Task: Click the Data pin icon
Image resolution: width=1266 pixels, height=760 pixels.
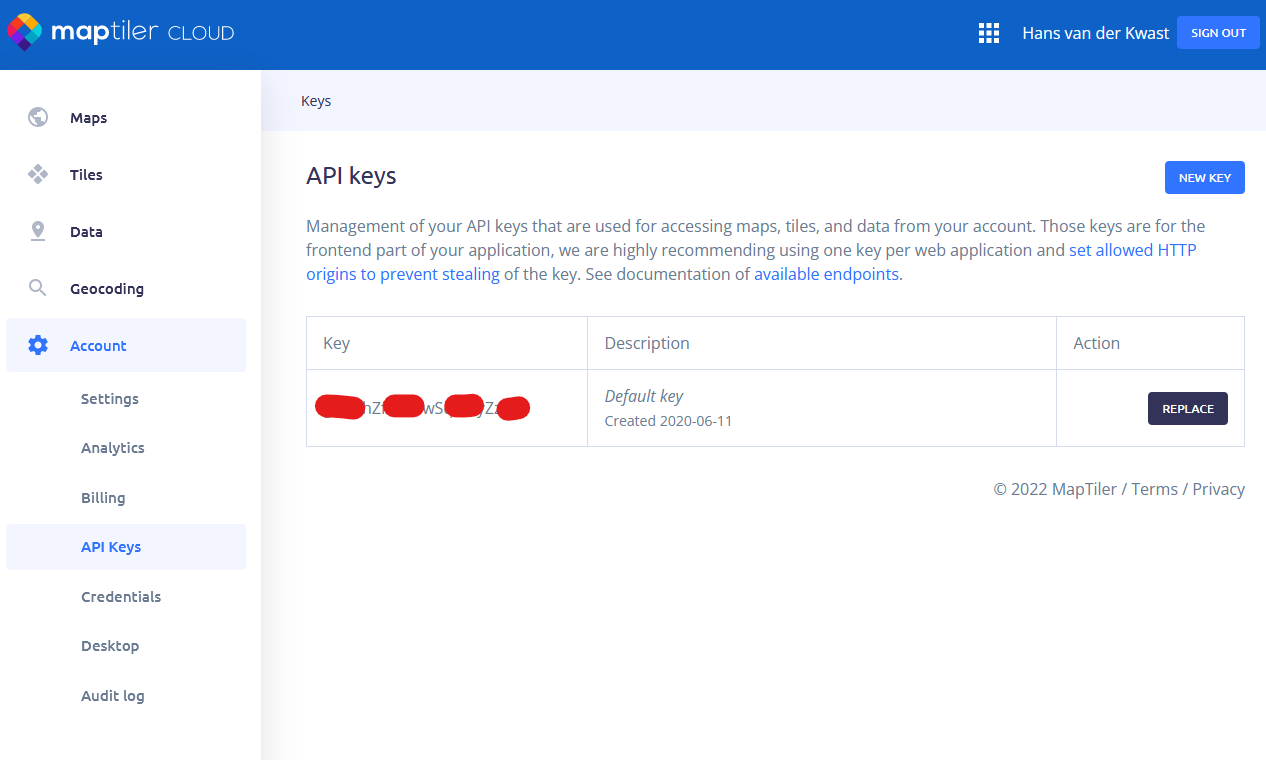Action: pyautogui.click(x=38, y=232)
